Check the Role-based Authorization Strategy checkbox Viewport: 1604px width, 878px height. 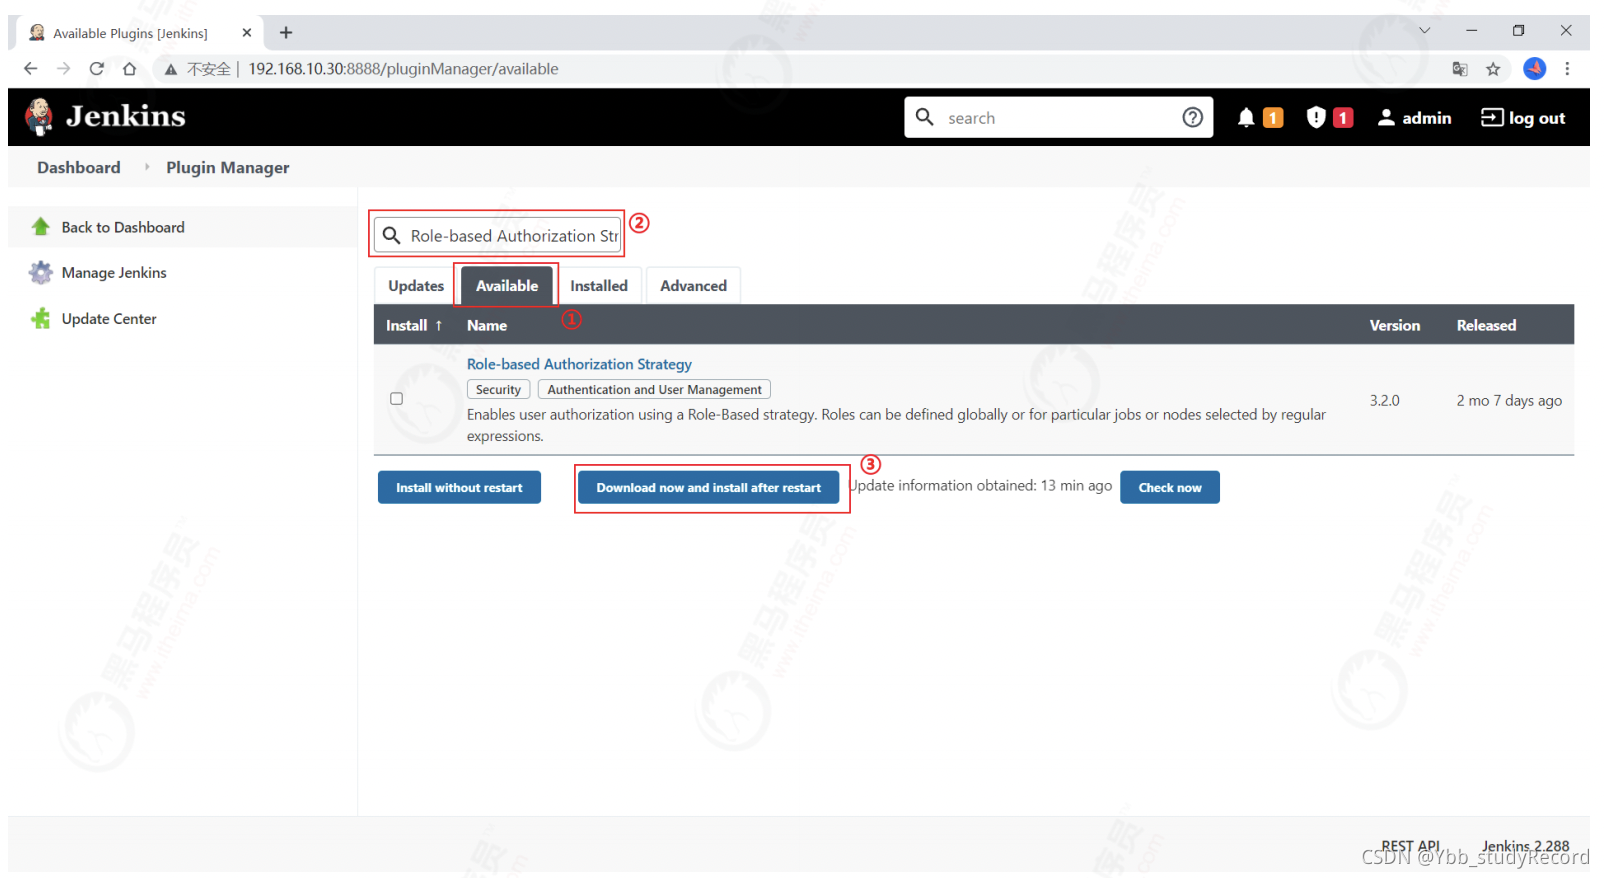tap(397, 399)
